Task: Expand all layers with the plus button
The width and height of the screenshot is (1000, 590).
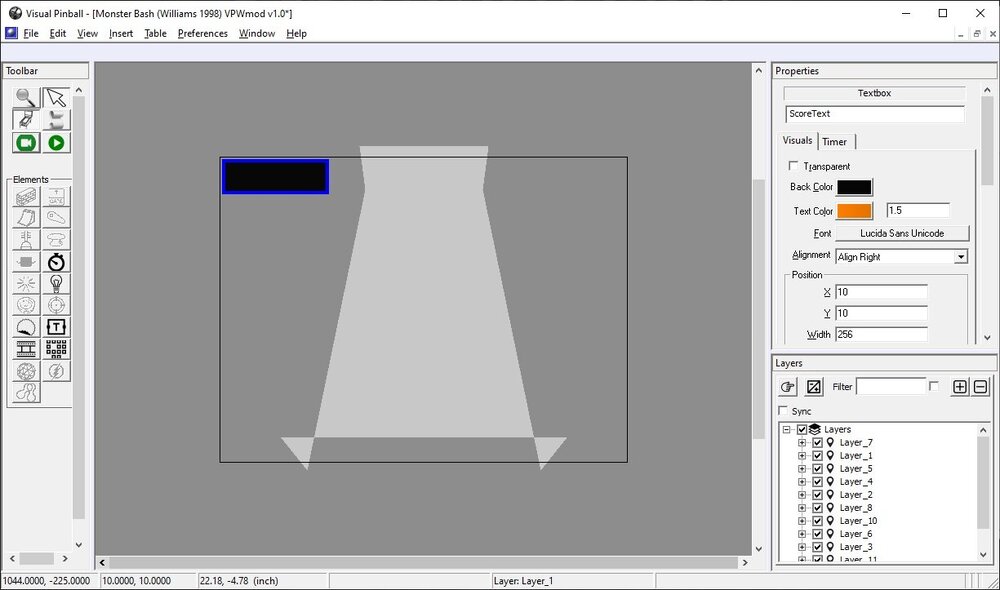Action: pyautogui.click(x=960, y=387)
